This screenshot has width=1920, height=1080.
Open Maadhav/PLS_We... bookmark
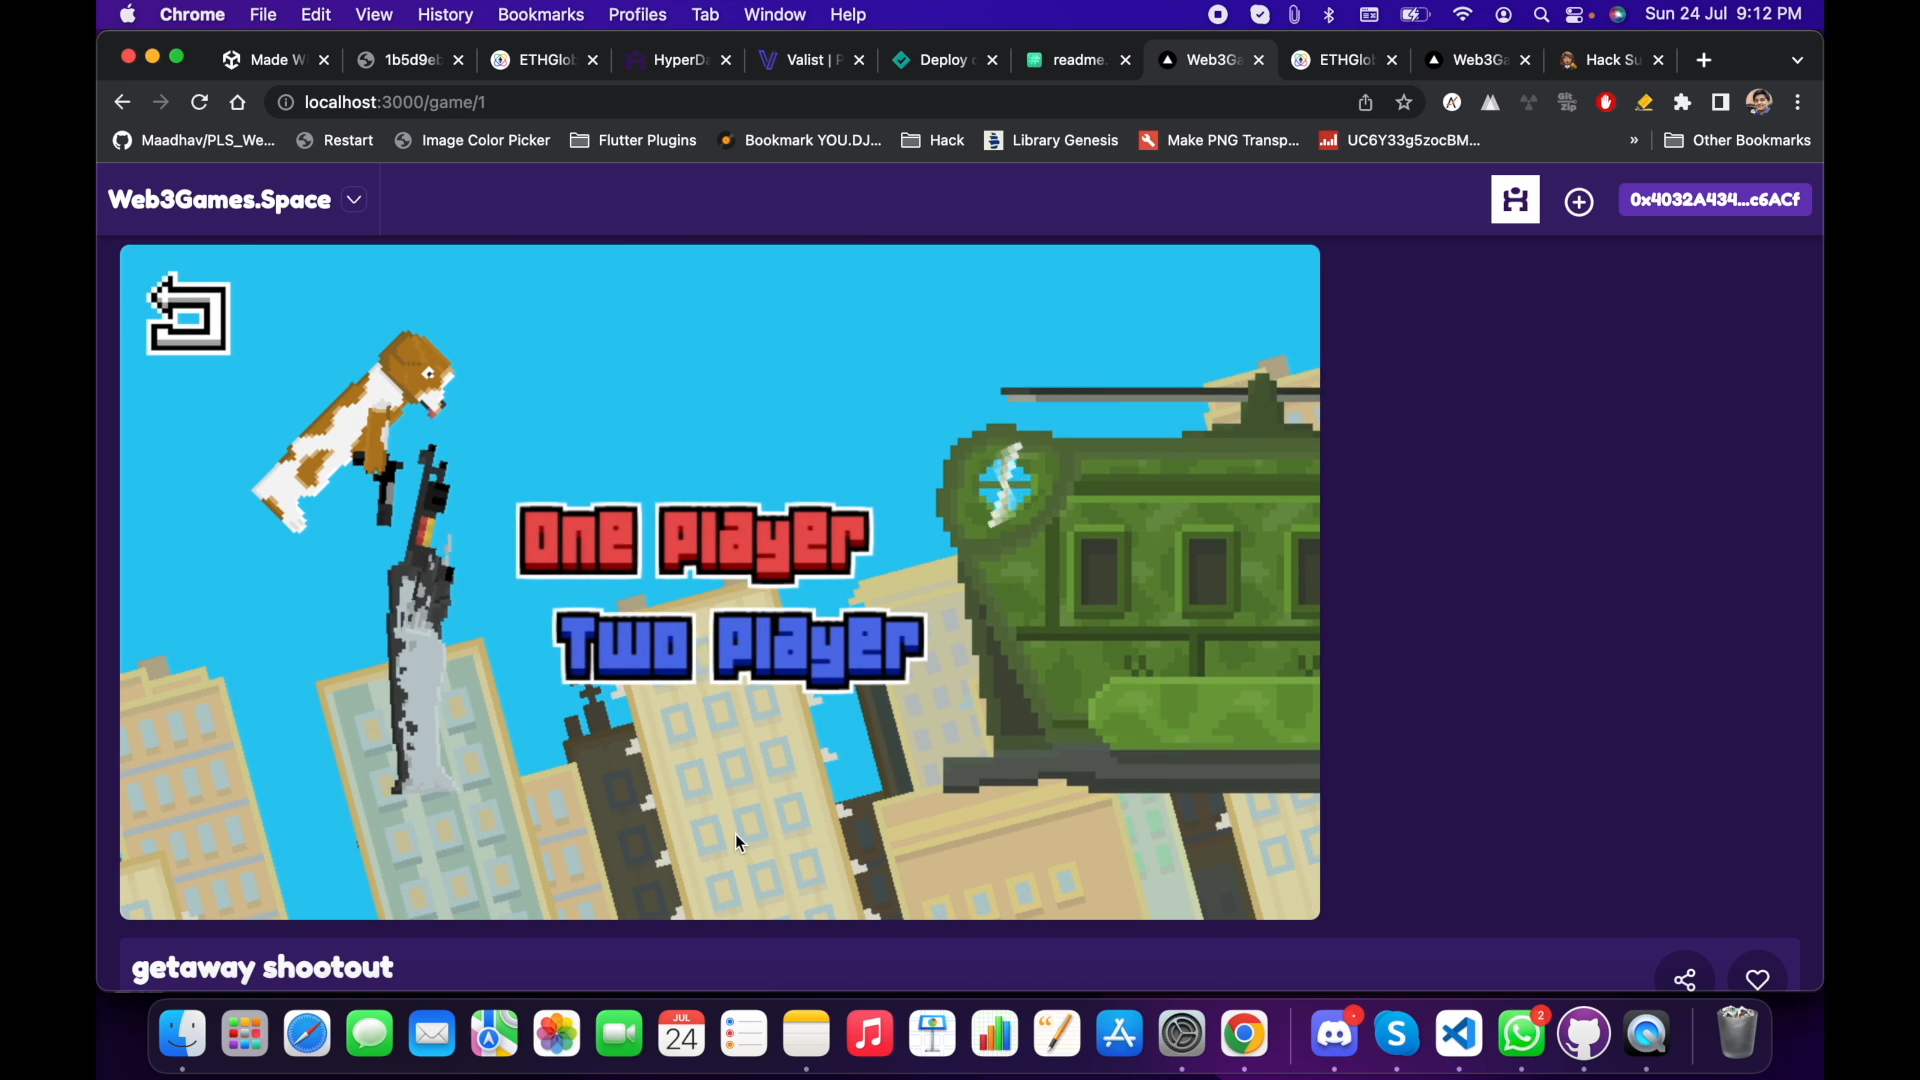click(x=194, y=141)
